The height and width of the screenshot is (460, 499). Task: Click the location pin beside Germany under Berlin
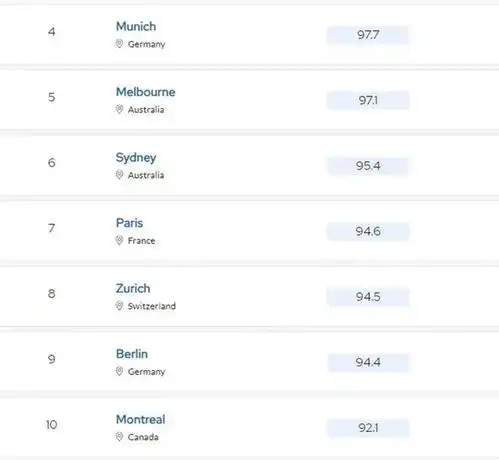pyautogui.click(x=119, y=371)
